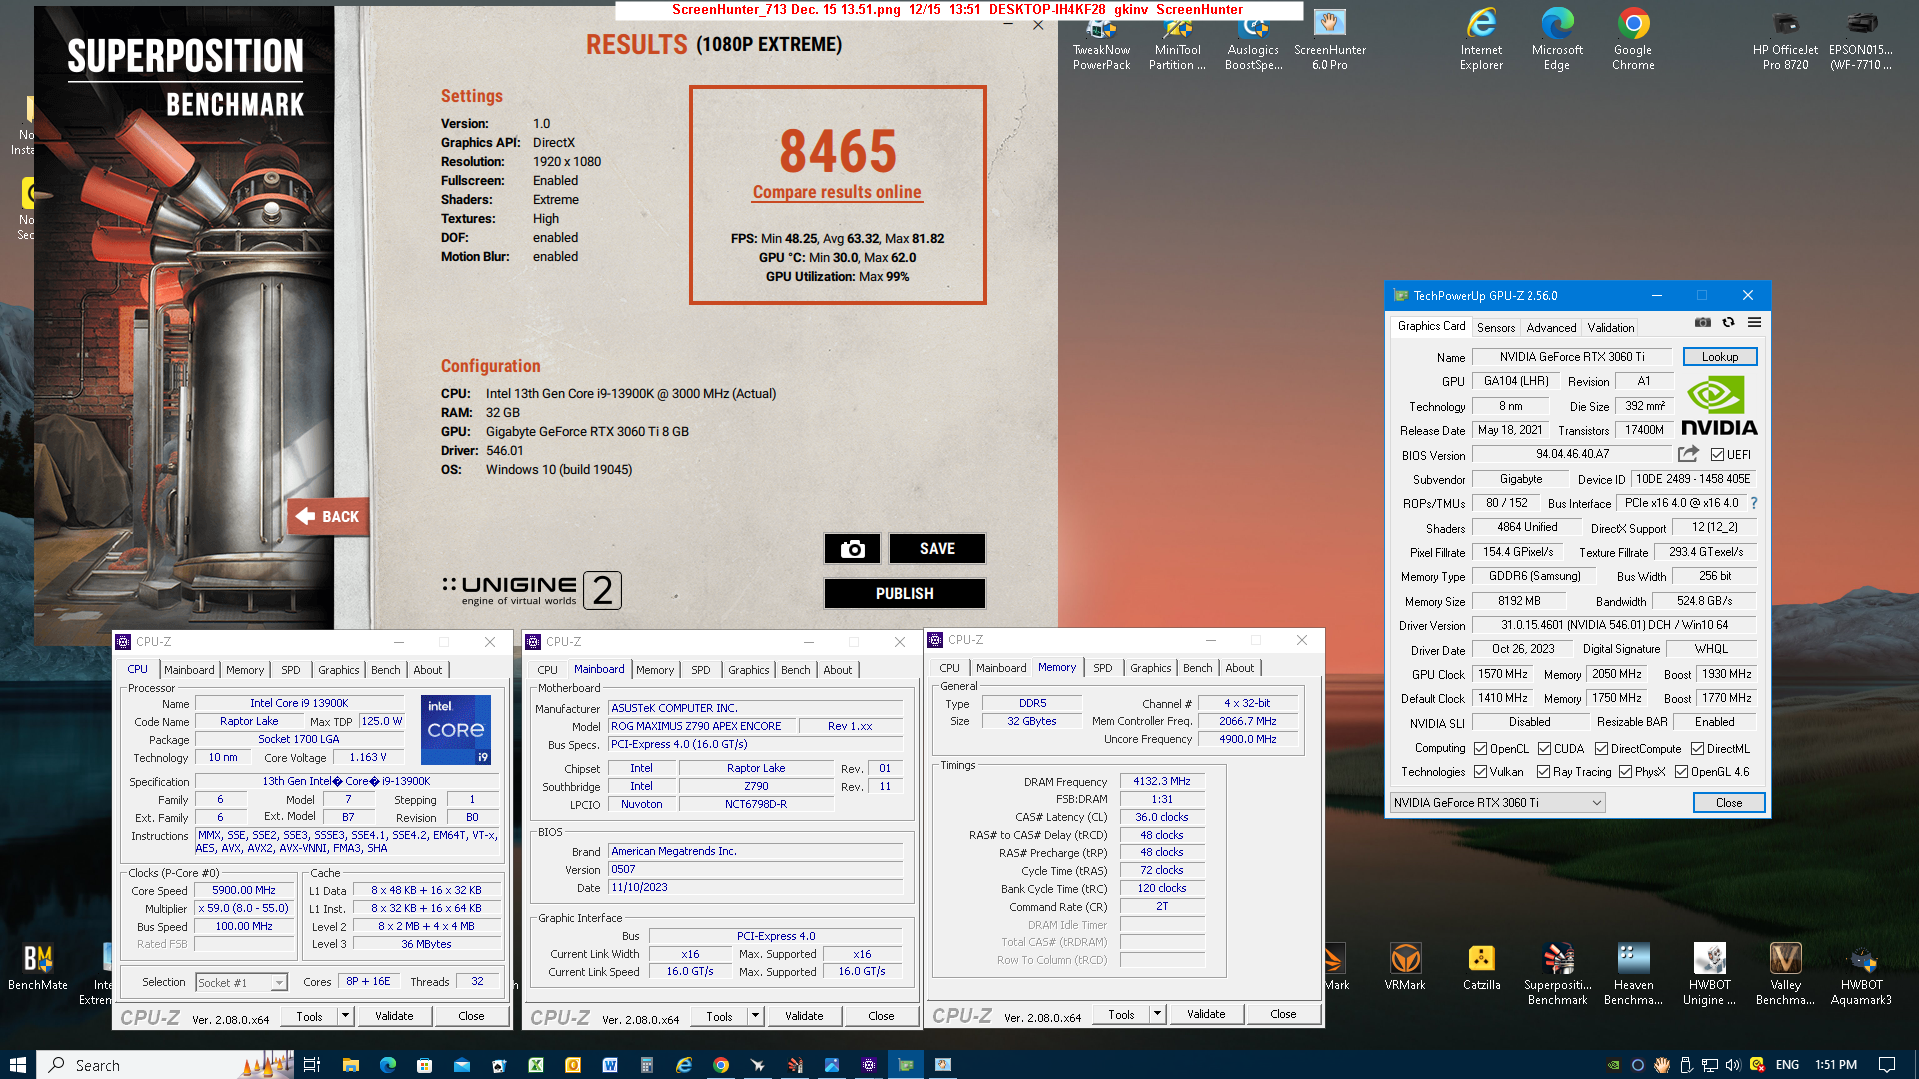1919x1079 pixels.
Task: Switch to Validation tab in GPU-Z
Action: (1611, 327)
